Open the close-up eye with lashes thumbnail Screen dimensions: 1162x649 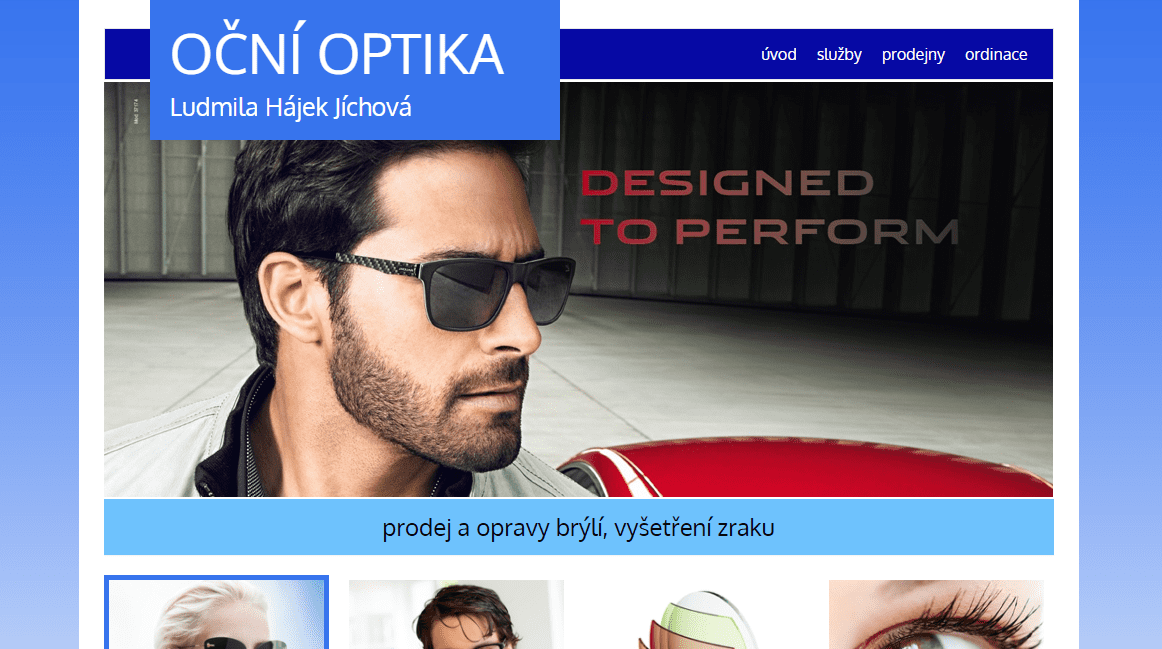936,614
